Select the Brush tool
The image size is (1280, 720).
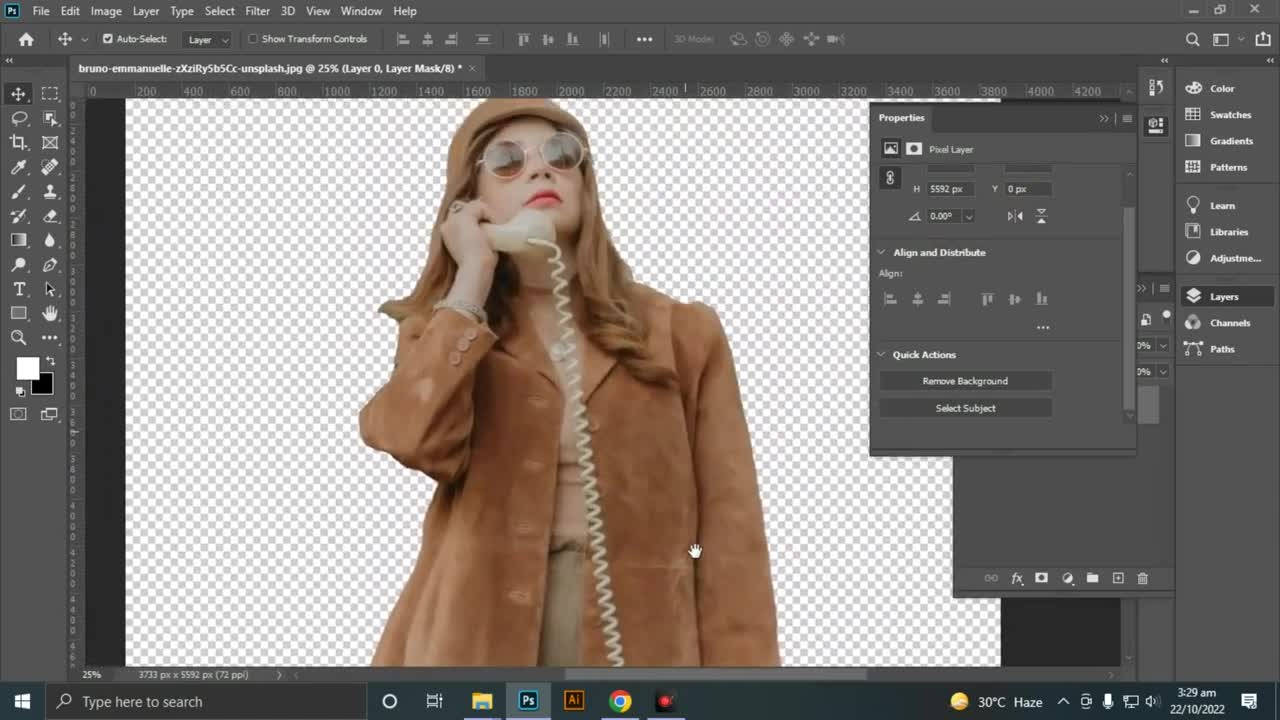click(19, 192)
